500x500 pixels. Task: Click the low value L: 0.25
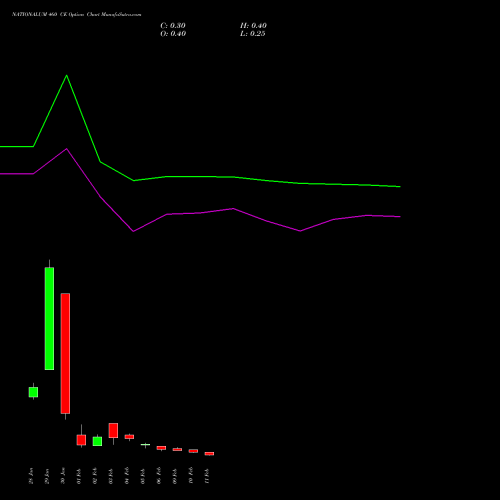[x=253, y=34]
